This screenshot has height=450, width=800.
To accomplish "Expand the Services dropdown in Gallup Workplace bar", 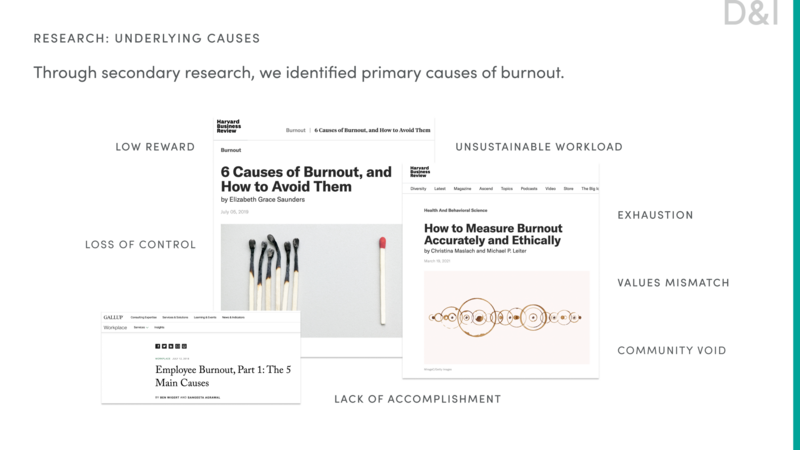I will coord(141,328).
